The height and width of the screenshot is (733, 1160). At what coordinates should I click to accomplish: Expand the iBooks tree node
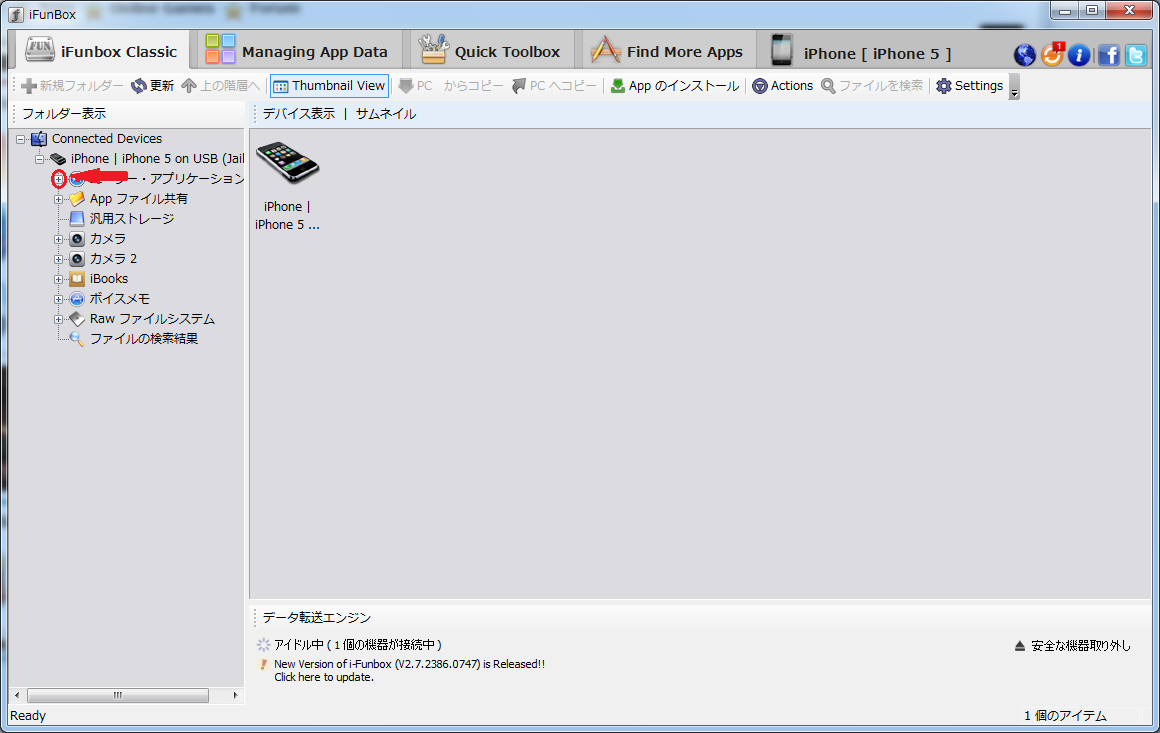tap(58, 279)
